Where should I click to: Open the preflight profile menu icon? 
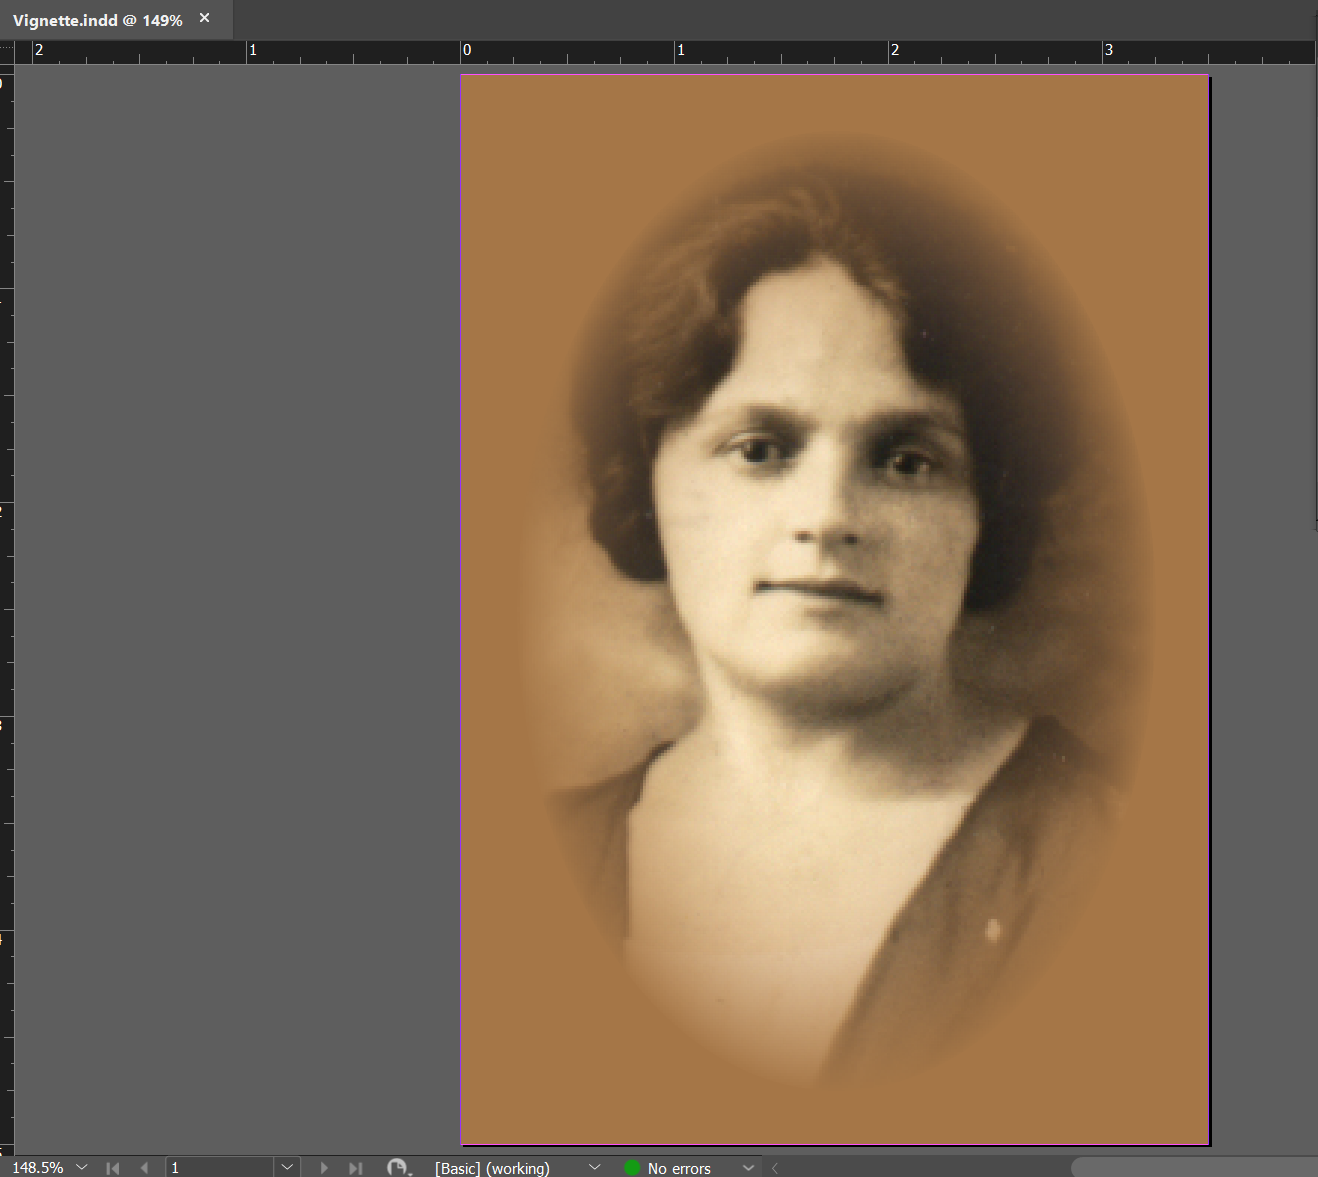coord(399,1168)
